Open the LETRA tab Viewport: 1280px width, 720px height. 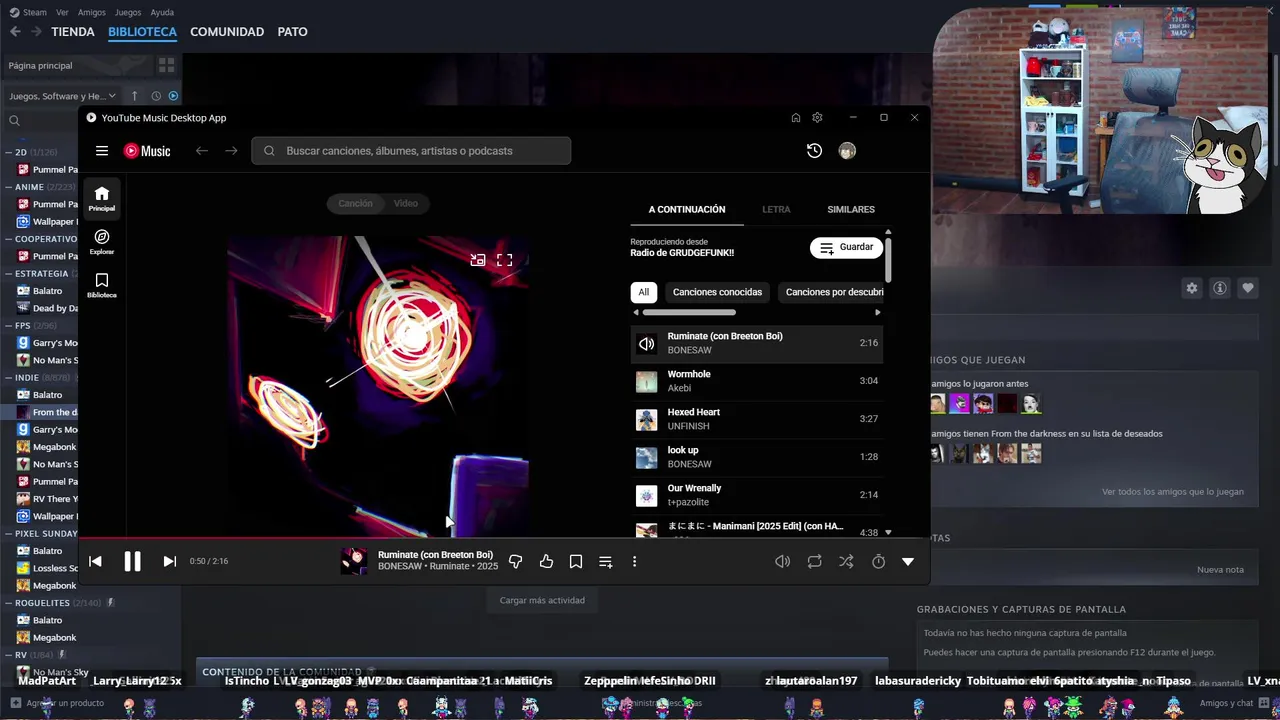click(776, 209)
